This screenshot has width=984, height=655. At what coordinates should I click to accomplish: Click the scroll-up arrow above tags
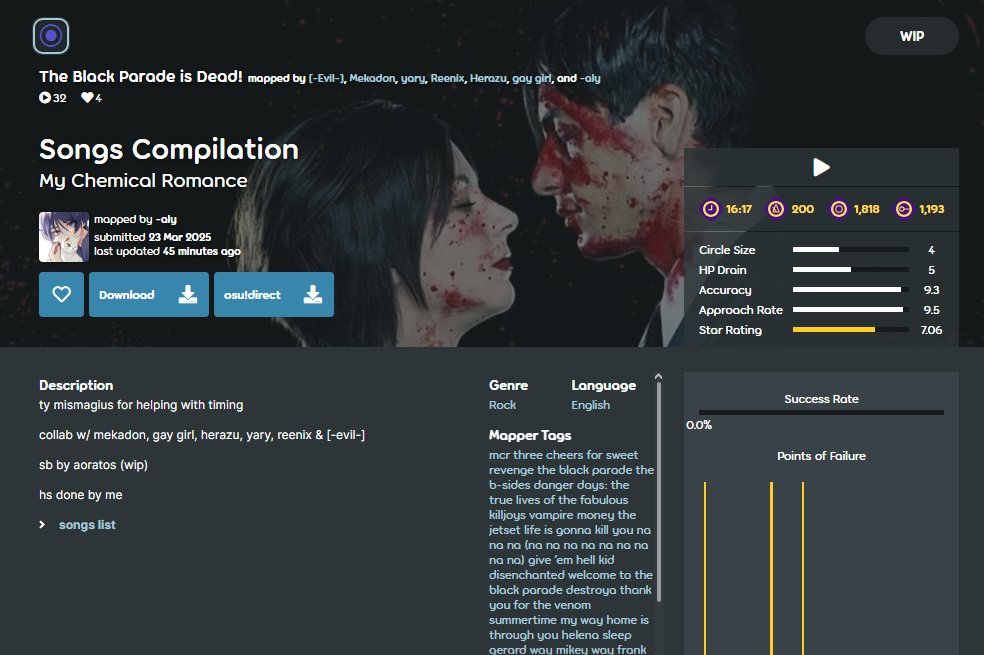pyautogui.click(x=658, y=376)
